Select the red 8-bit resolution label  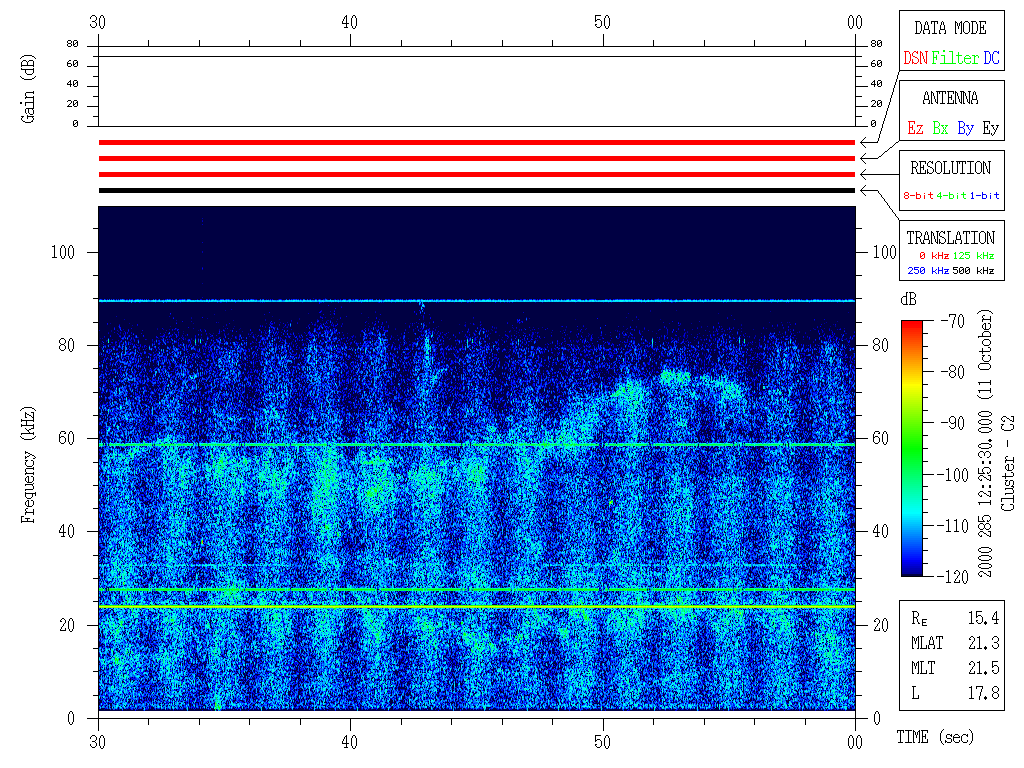(x=919, y=196)
